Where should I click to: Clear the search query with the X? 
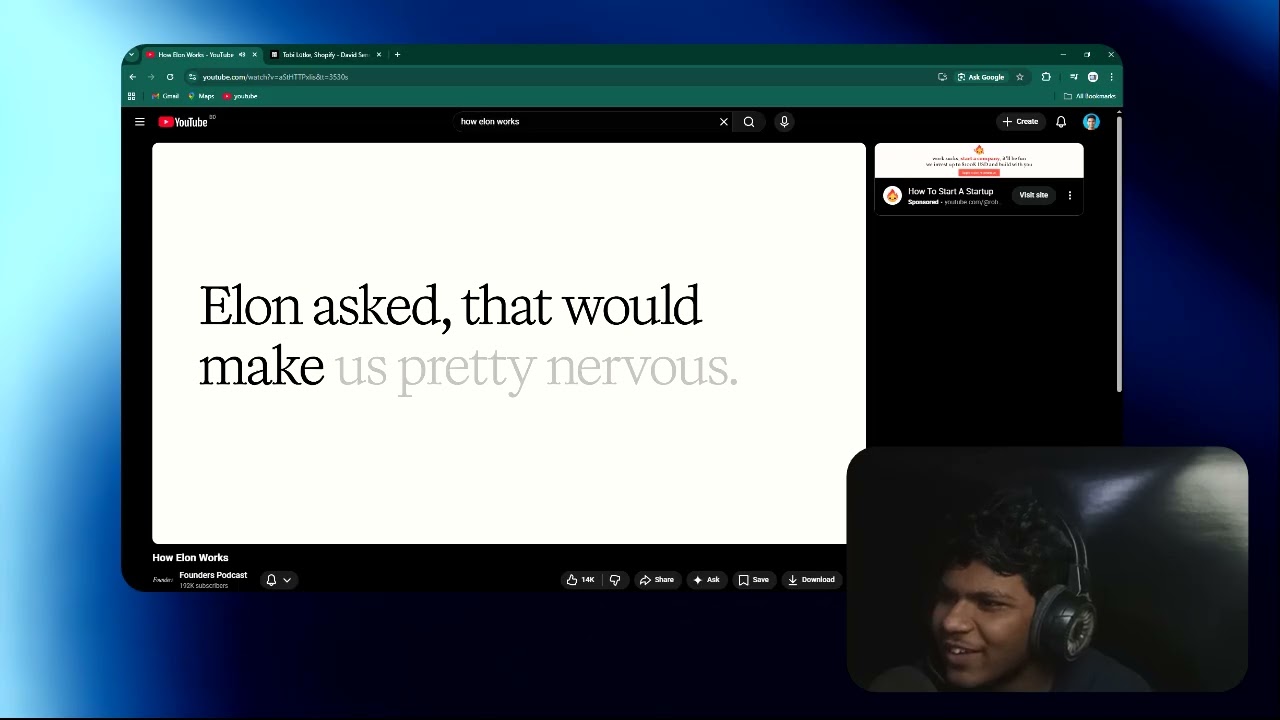pos(724,122)
